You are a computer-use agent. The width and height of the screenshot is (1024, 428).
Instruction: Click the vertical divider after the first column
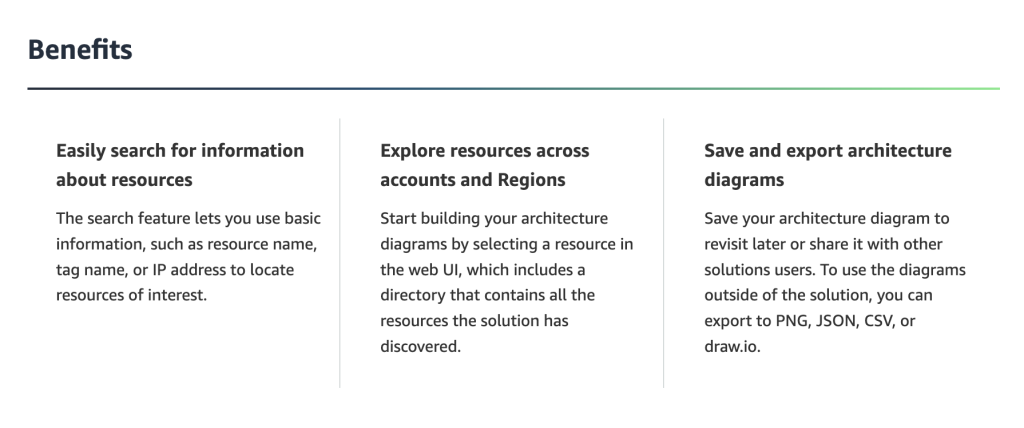click(340, 252)
